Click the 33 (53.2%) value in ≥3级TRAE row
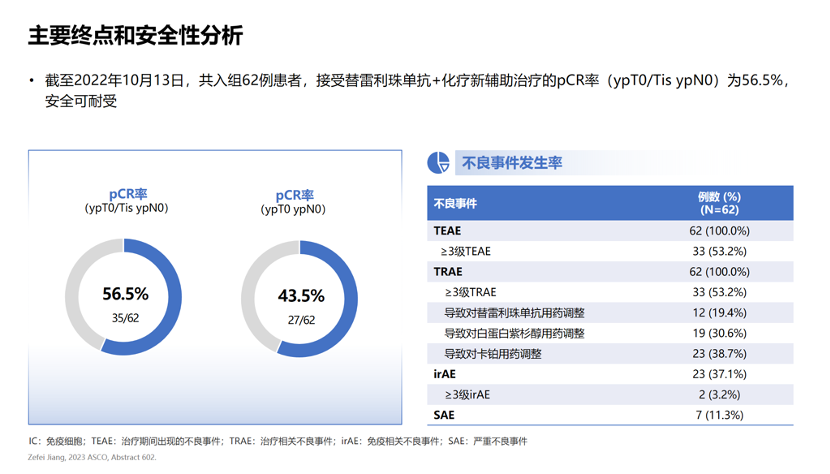 (719, 292)
